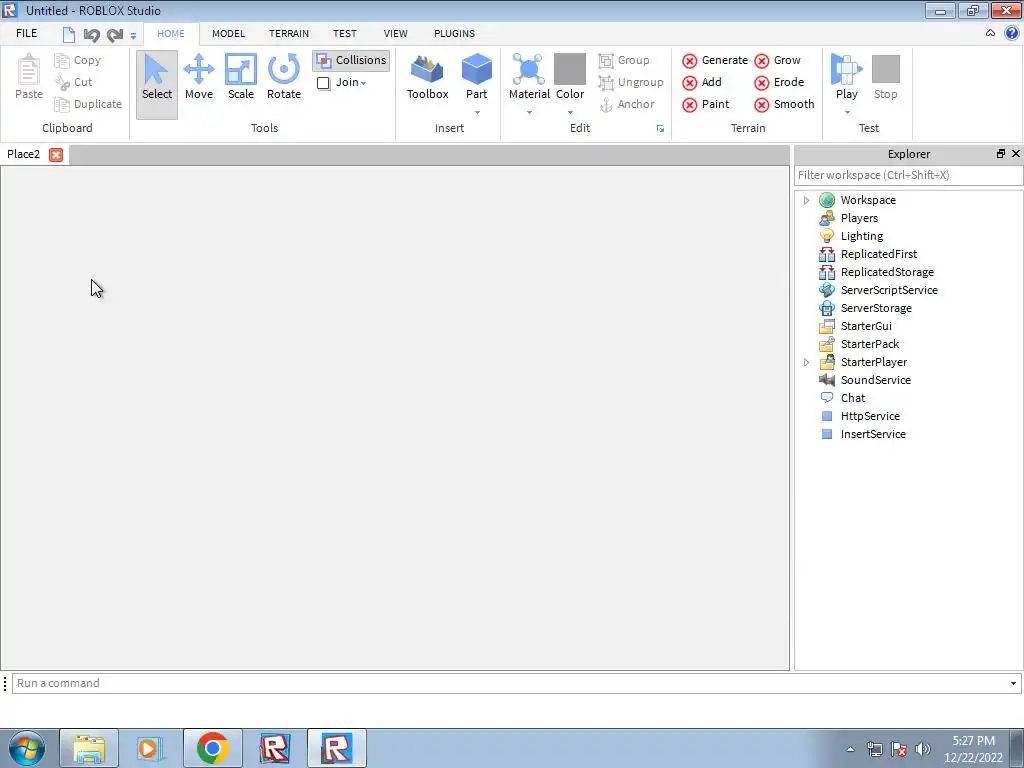Select StarterGui in the Explorer

point(866,326)
